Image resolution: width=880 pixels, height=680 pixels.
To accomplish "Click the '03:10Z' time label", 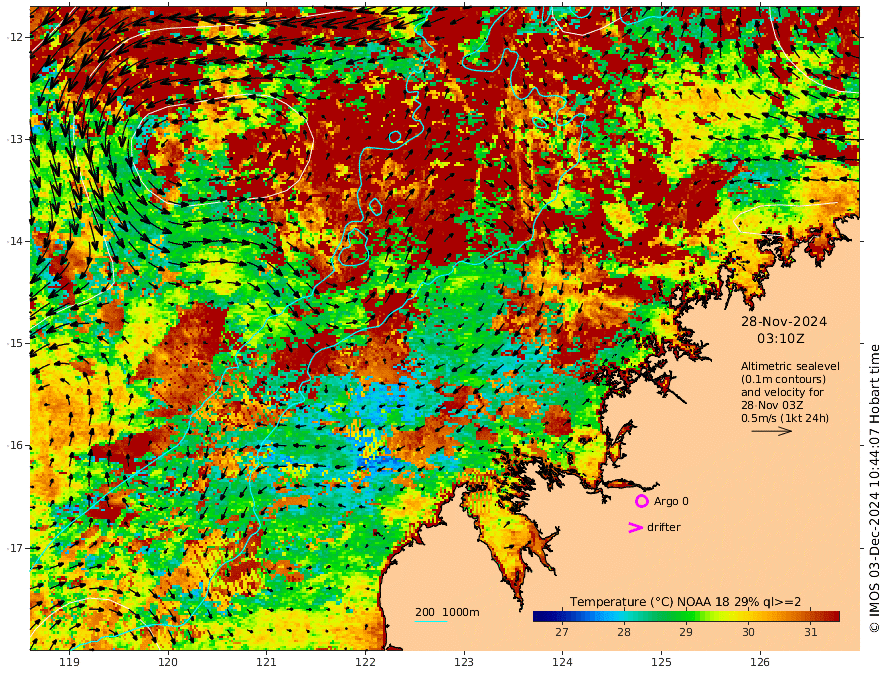I will 781,339.
